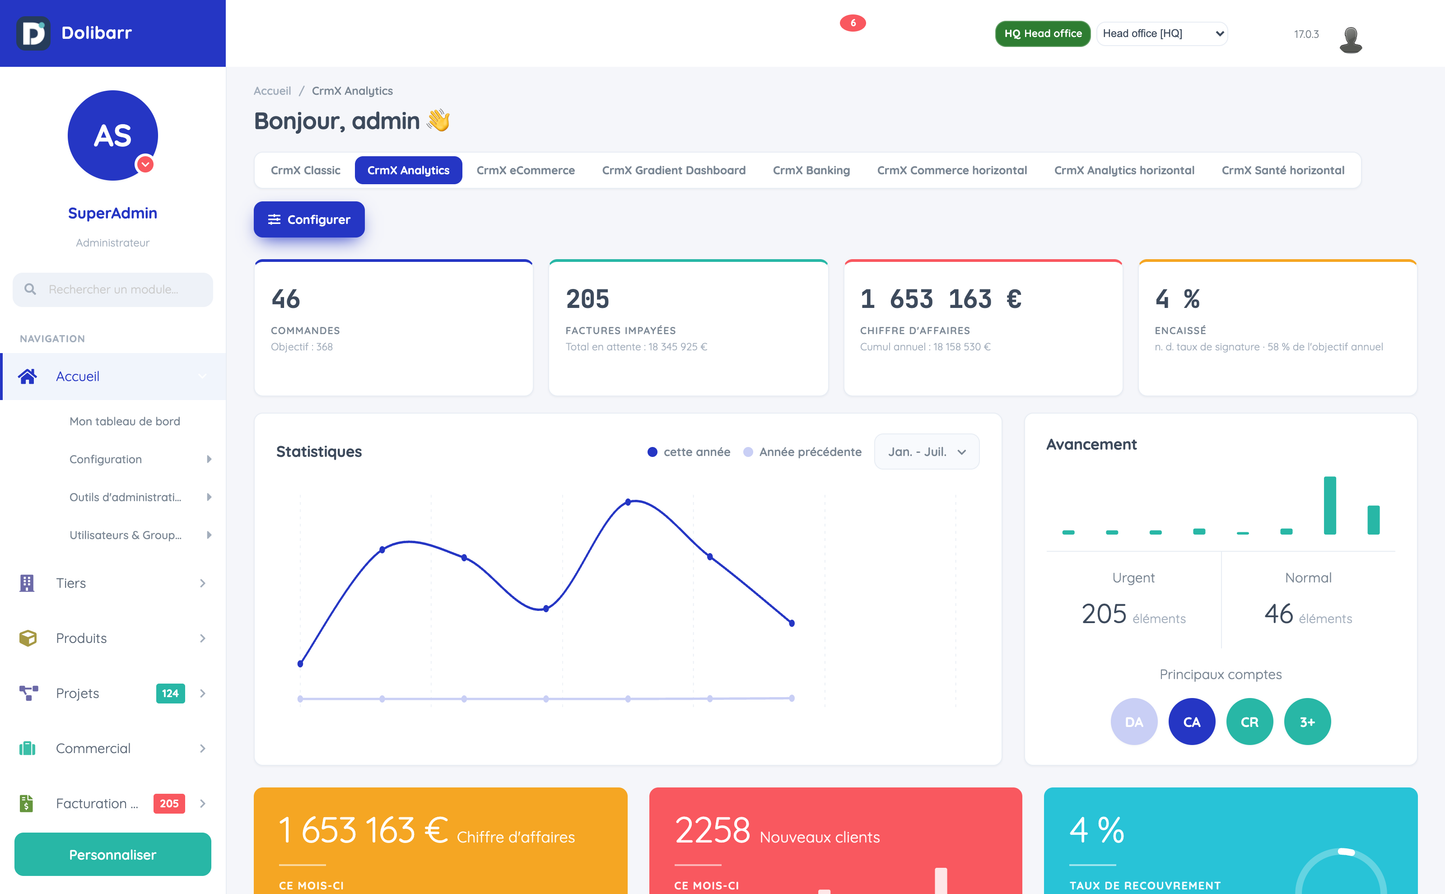
Task: Click the Configurer button
Action: (x=309, y=219)
